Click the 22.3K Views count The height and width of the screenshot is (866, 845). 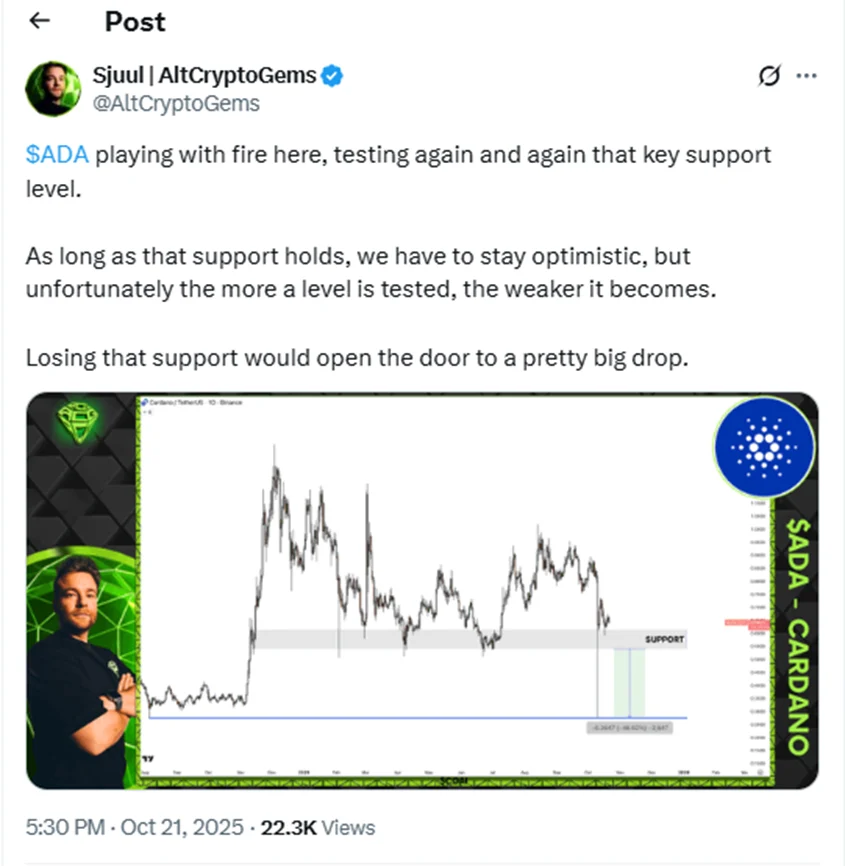pos(317,827)
